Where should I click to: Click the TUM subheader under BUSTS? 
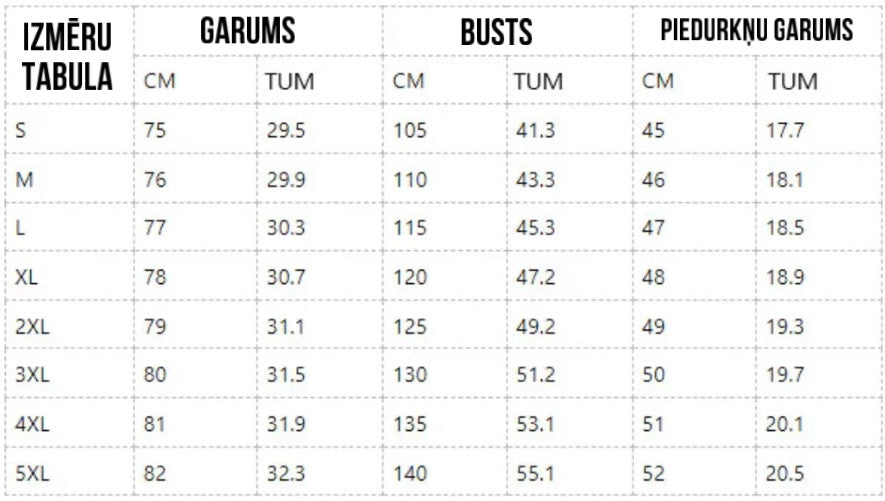pyautogui.click(x=538, y=81)
